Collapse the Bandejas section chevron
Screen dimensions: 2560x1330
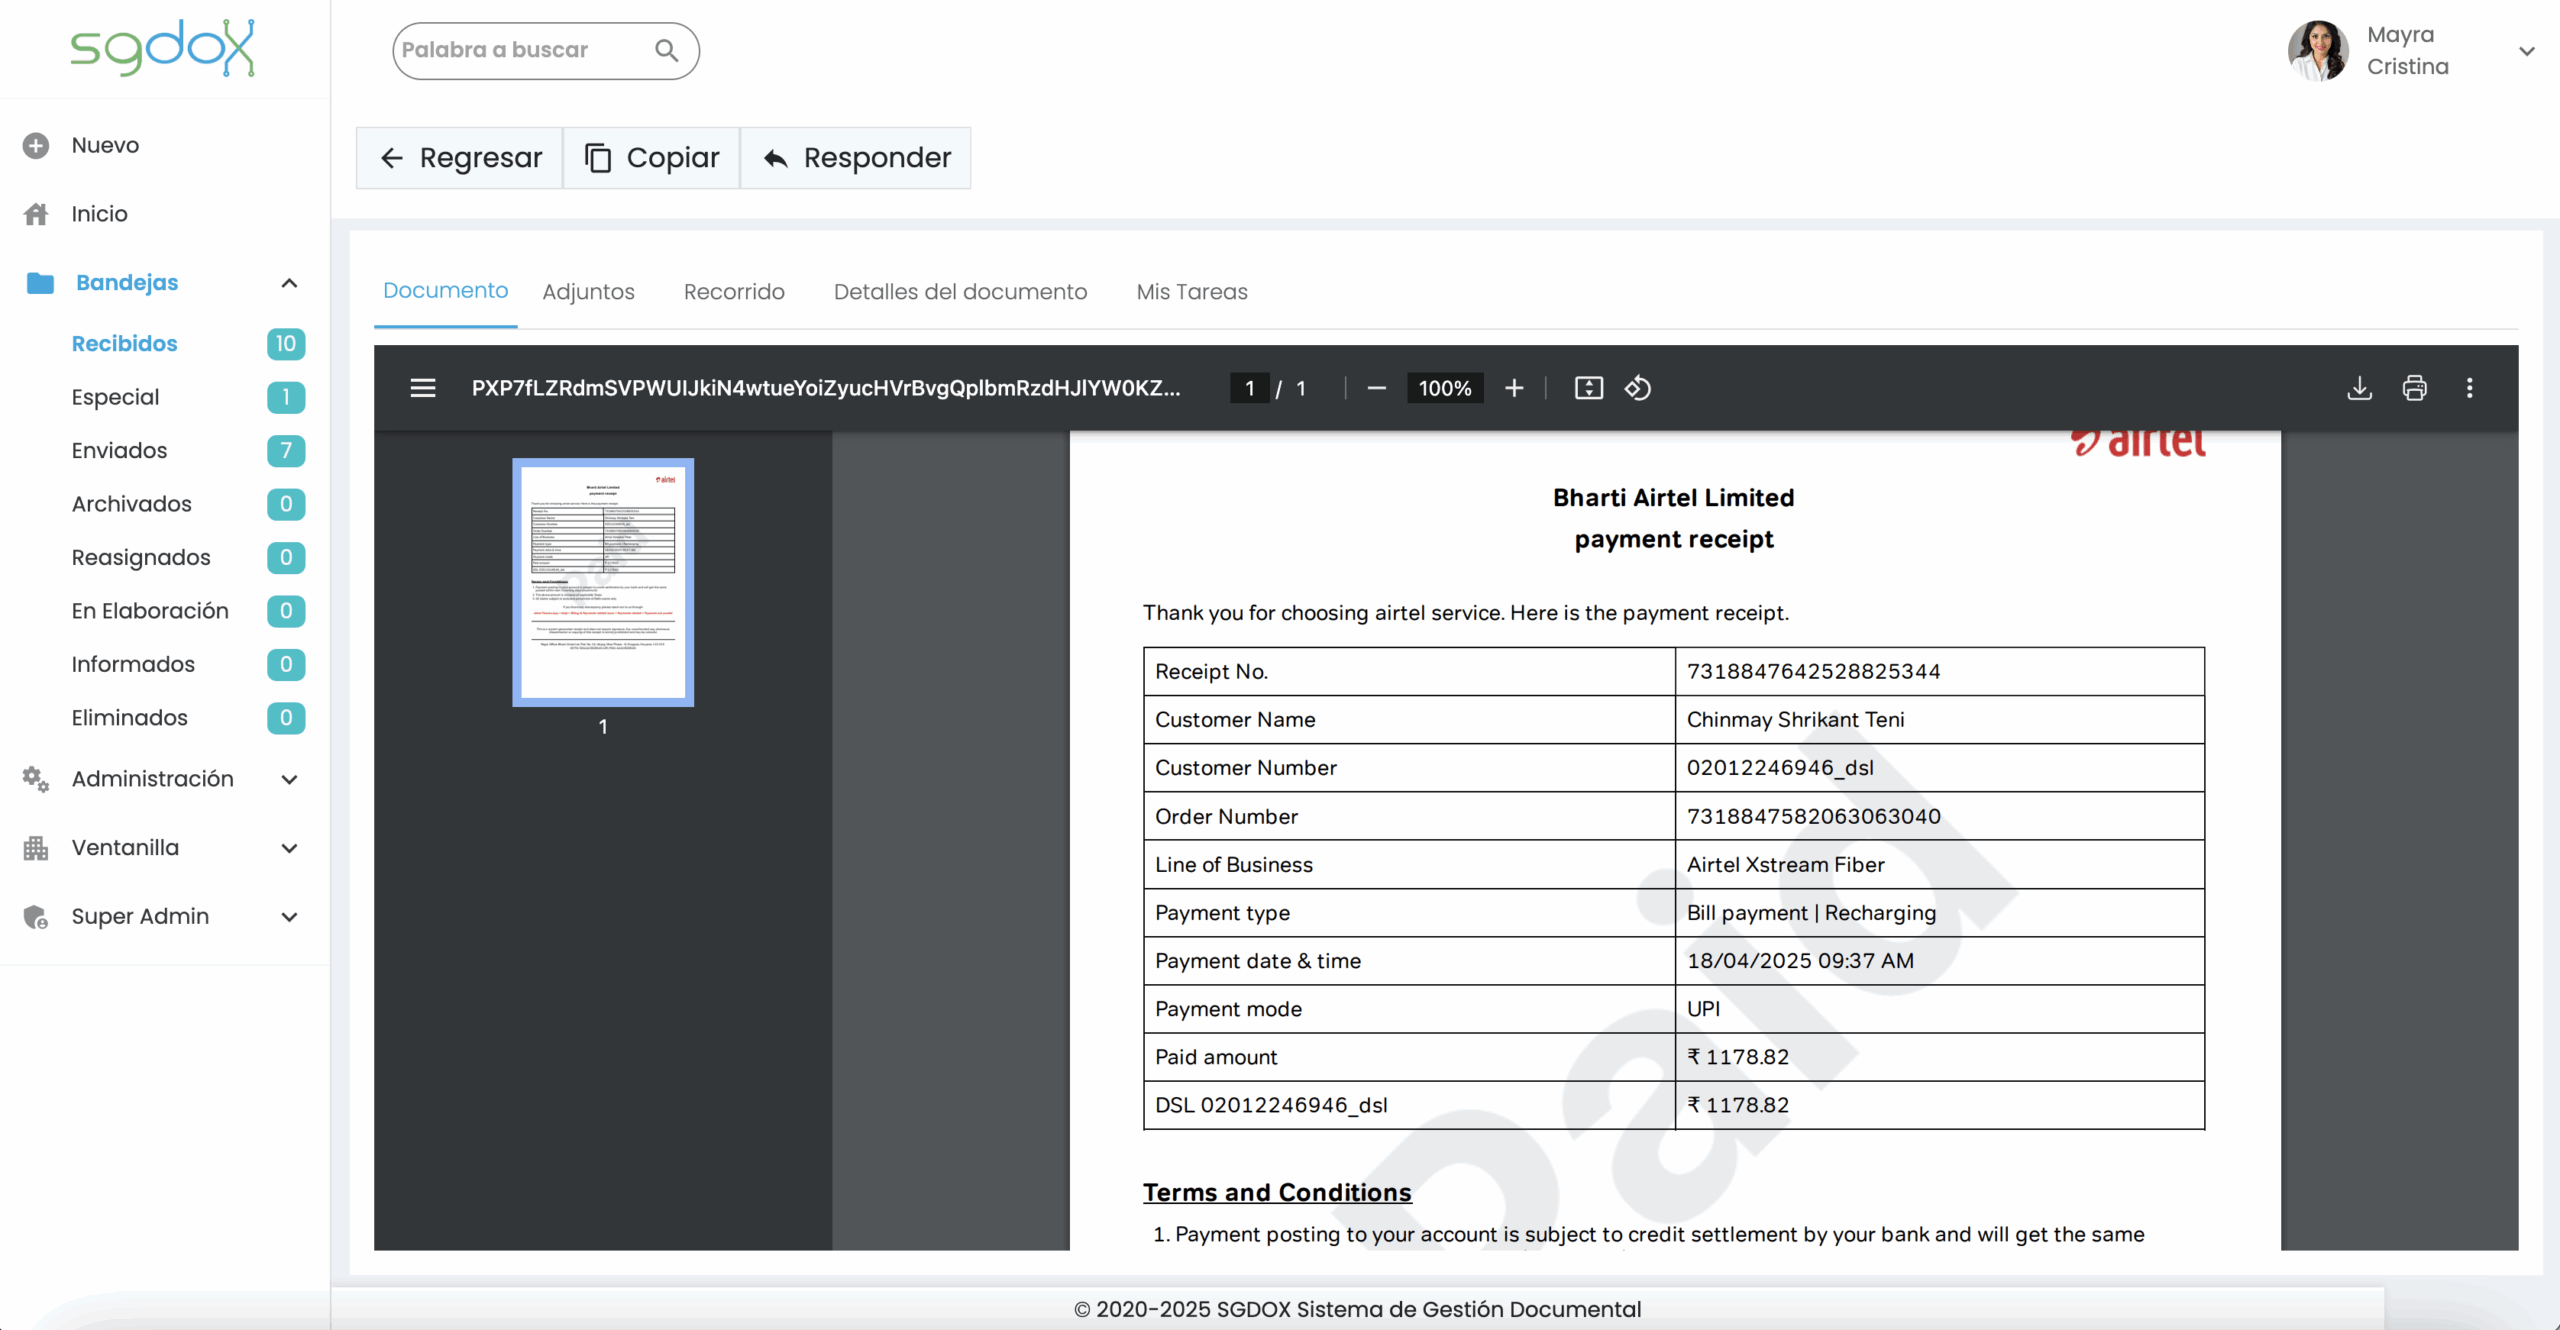[x=289, y=283]
